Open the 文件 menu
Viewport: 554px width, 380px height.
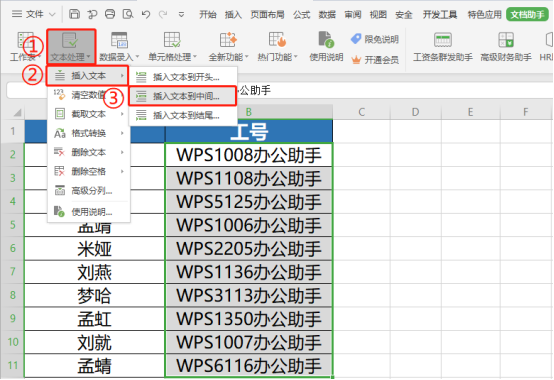[x=34, y=14]
